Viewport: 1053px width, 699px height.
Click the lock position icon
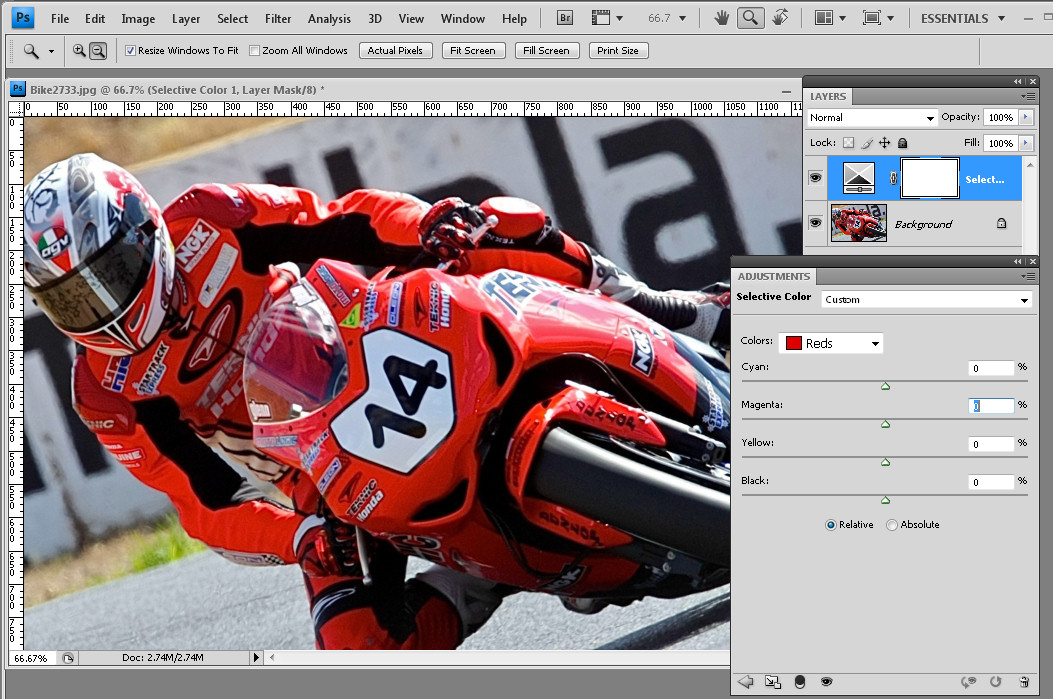click(884, 142)
